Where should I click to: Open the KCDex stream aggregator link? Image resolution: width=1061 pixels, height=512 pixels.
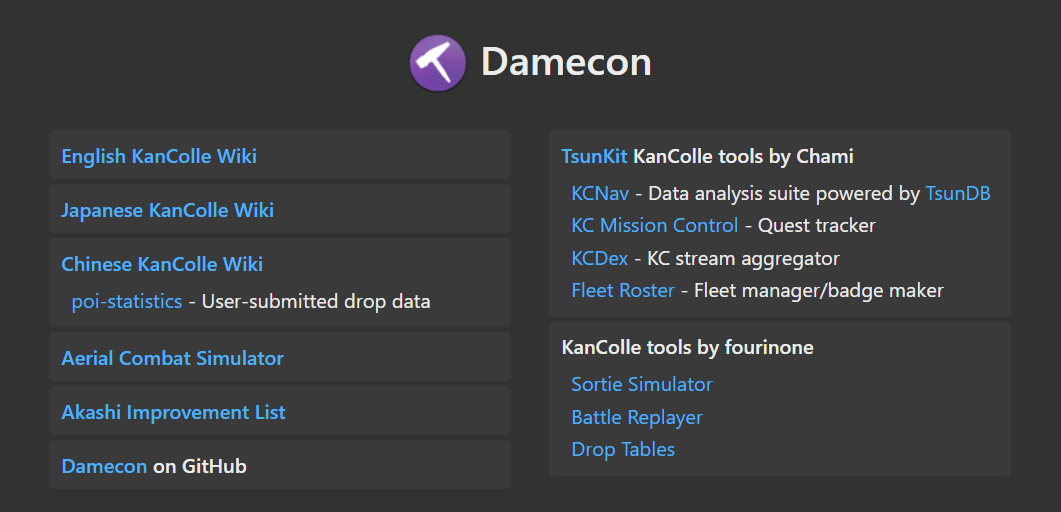600,258
